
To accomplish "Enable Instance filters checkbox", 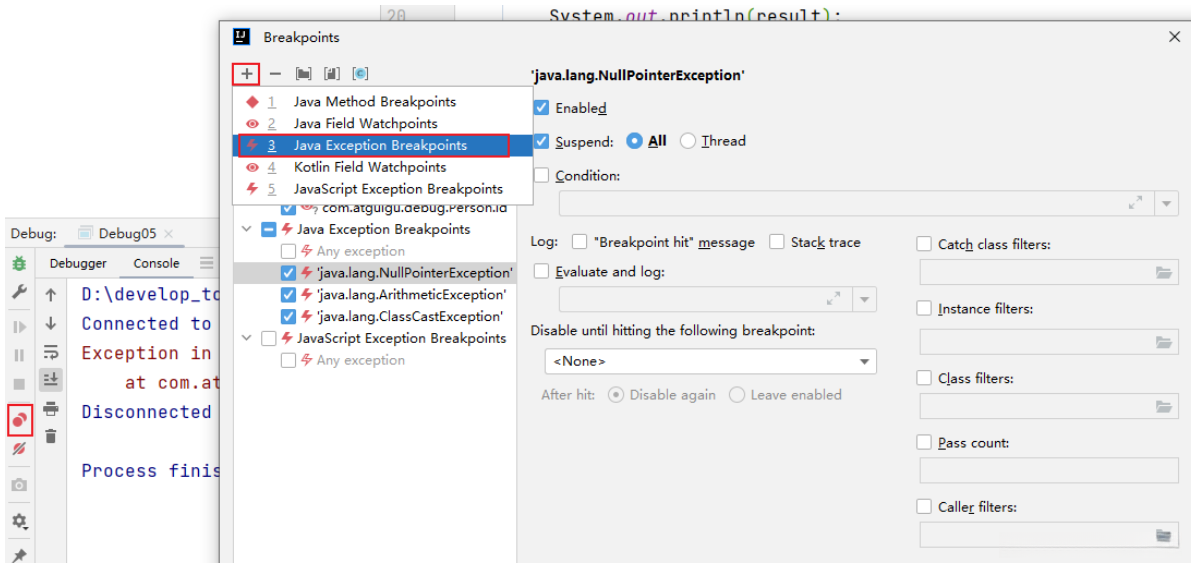I will click(924, 309).
